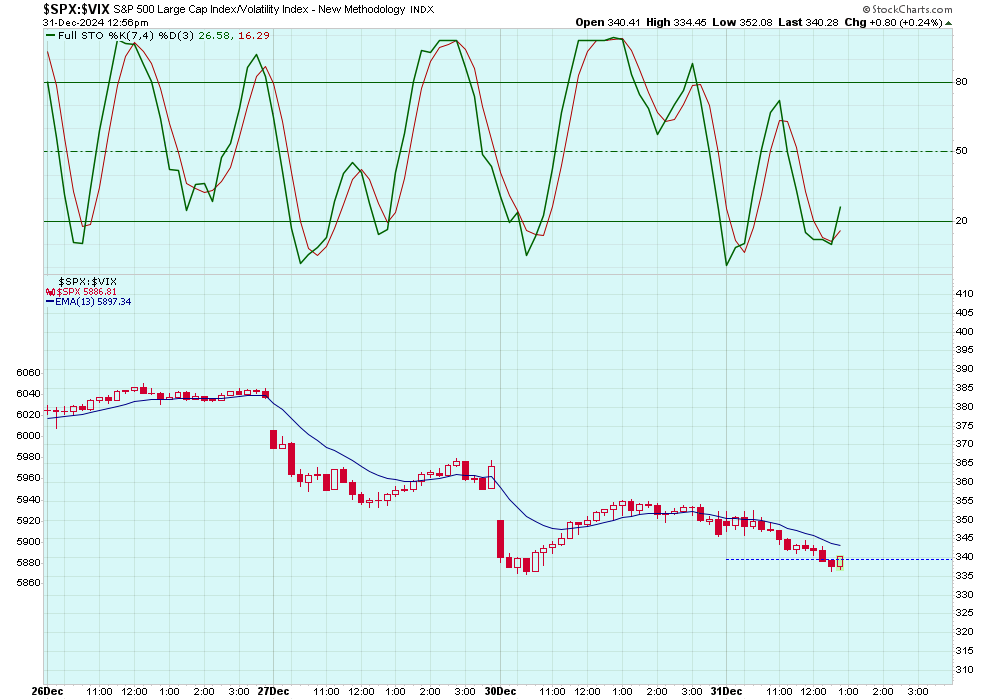
Task: Click the 6060 left axis price label
Action: [28, 373]
